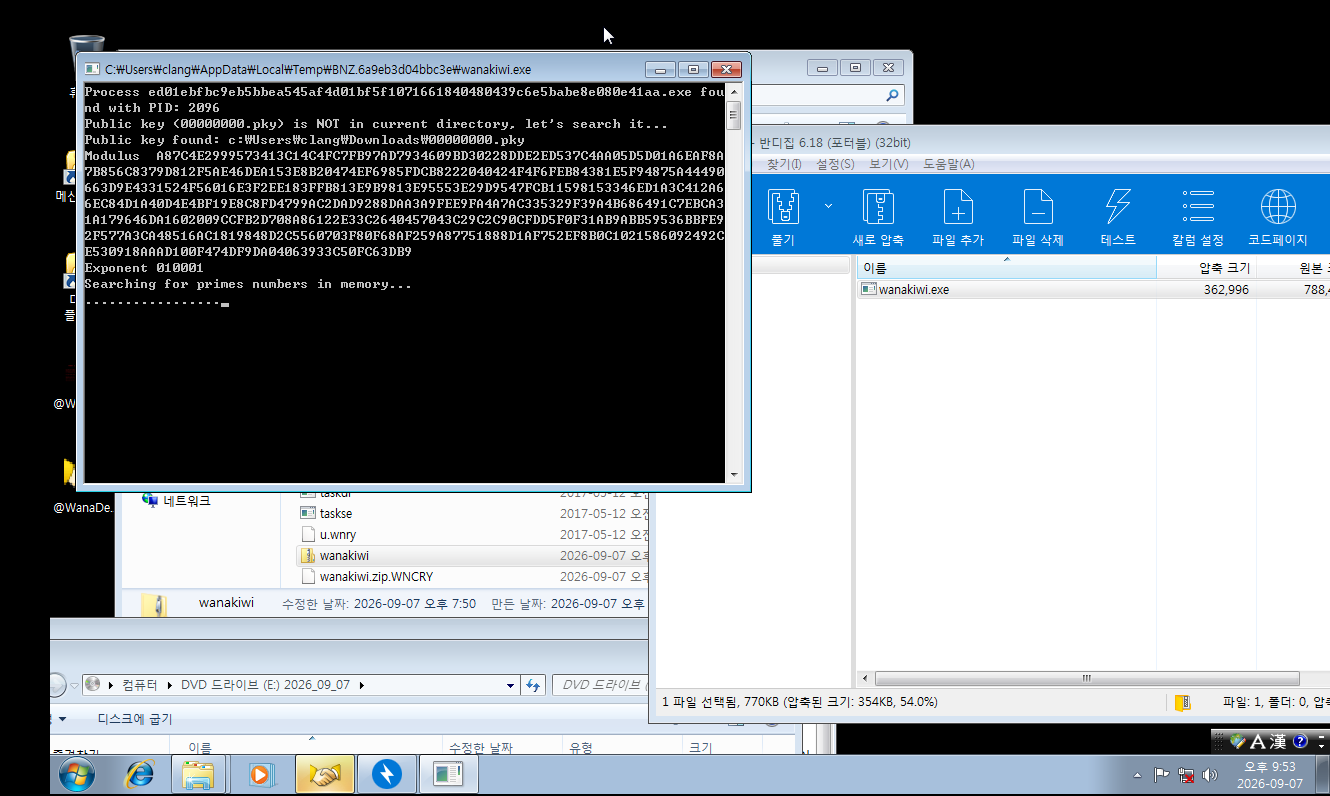1330x796 pixels.
Task: Open the 도움말(A) menu in Bandizip
Action: 948,164
